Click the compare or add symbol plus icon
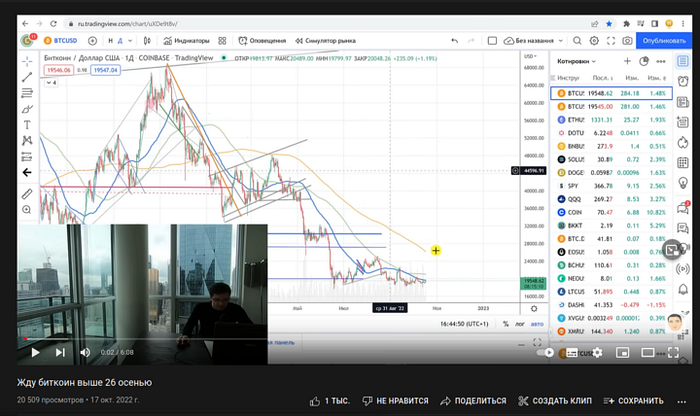The image size is (700, 416). [92, 41]
